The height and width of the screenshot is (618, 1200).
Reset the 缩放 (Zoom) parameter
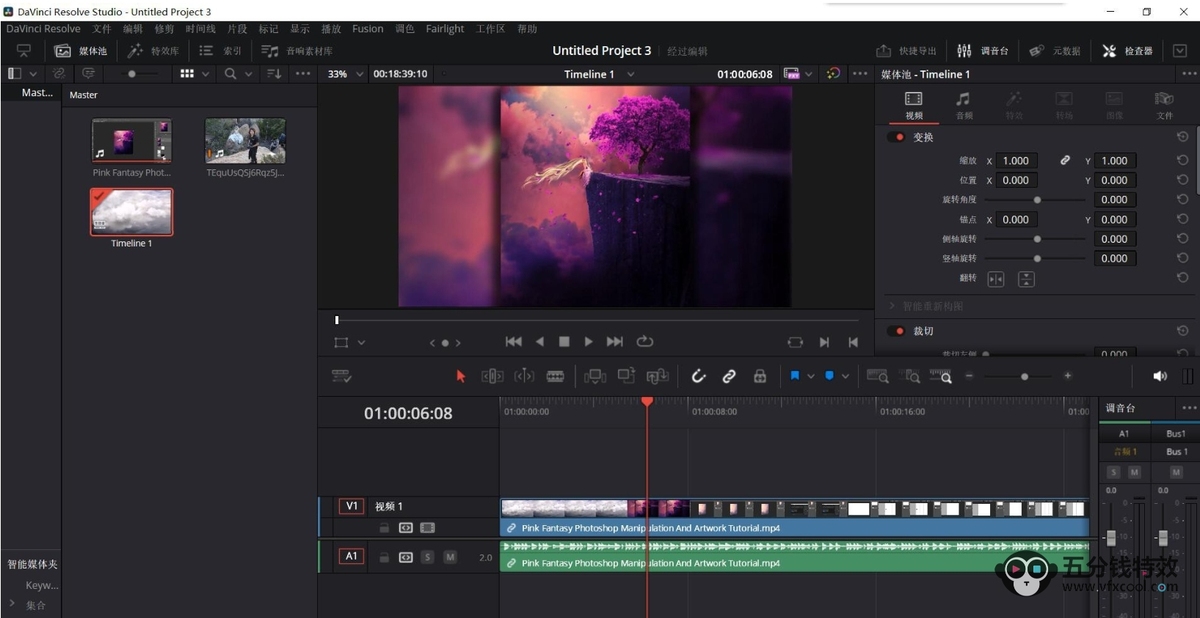coord(1182,160)
